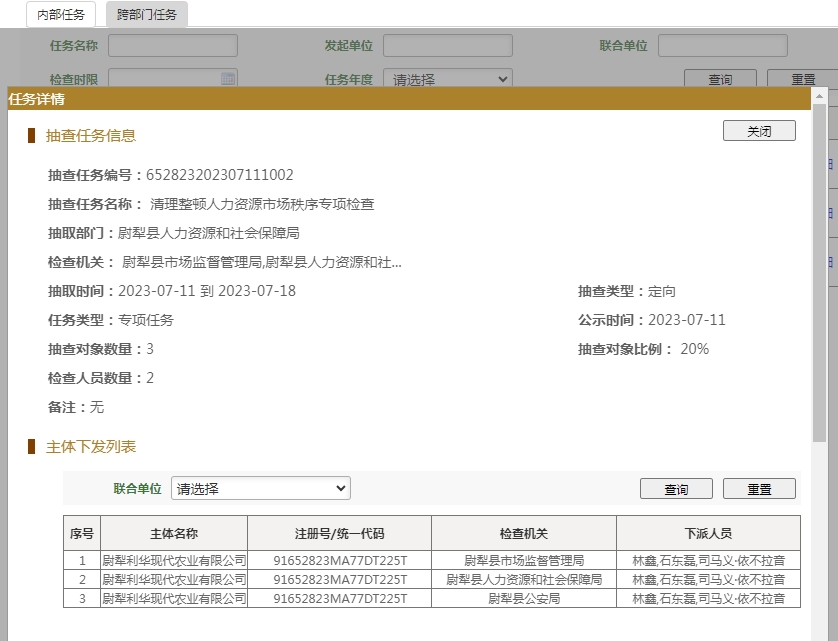Click the 任务类型 value 专项任务

145,320
